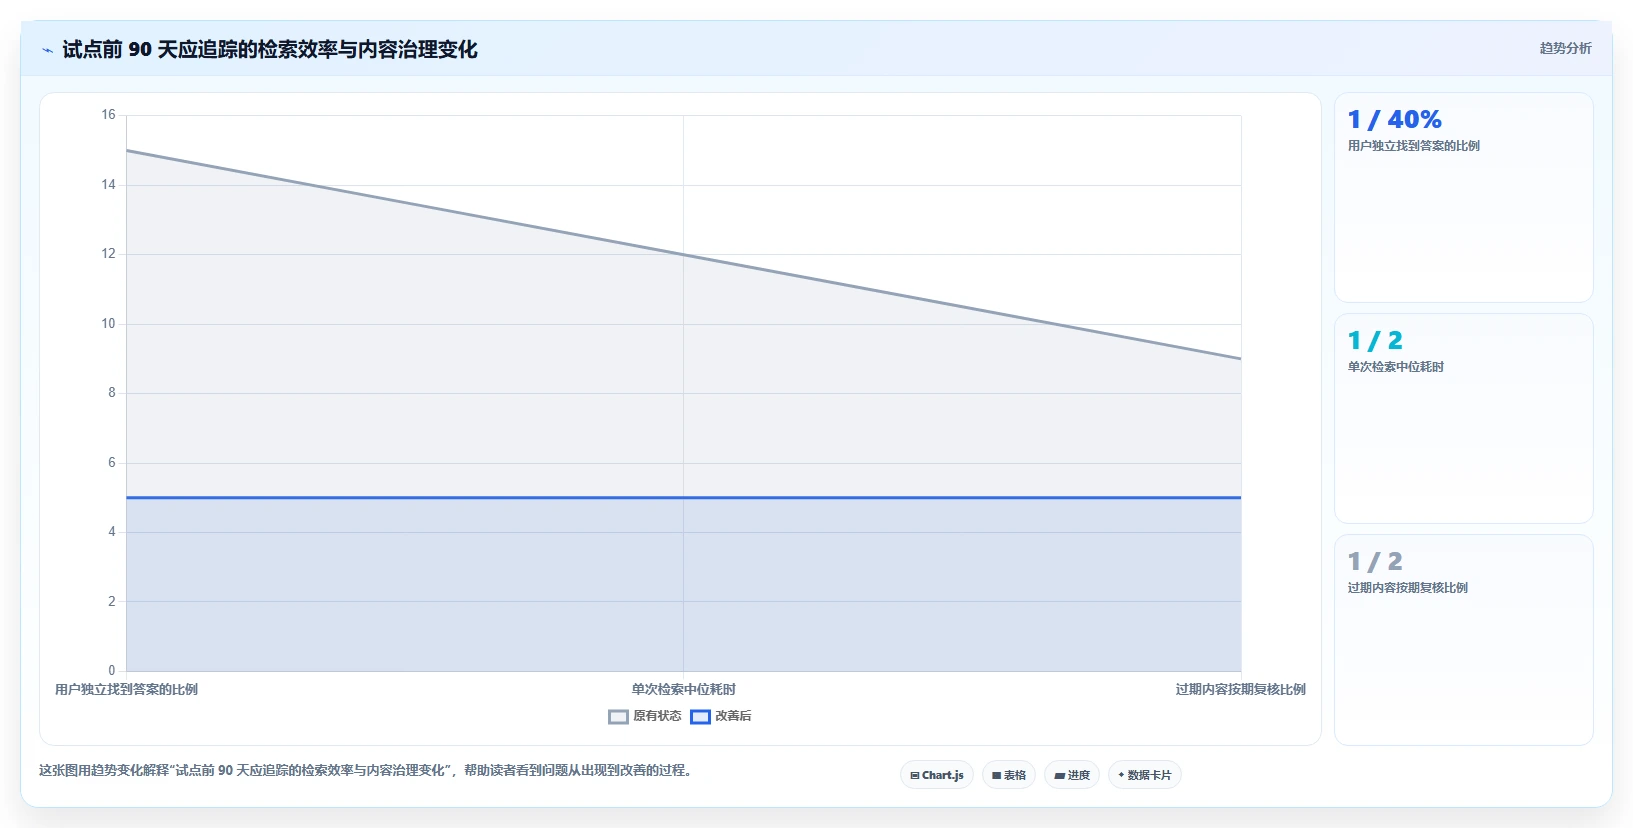Select the card label 用户独立找到答案的比例
The height and width of the screenshot is (828, 1633).
point(1413,146)
